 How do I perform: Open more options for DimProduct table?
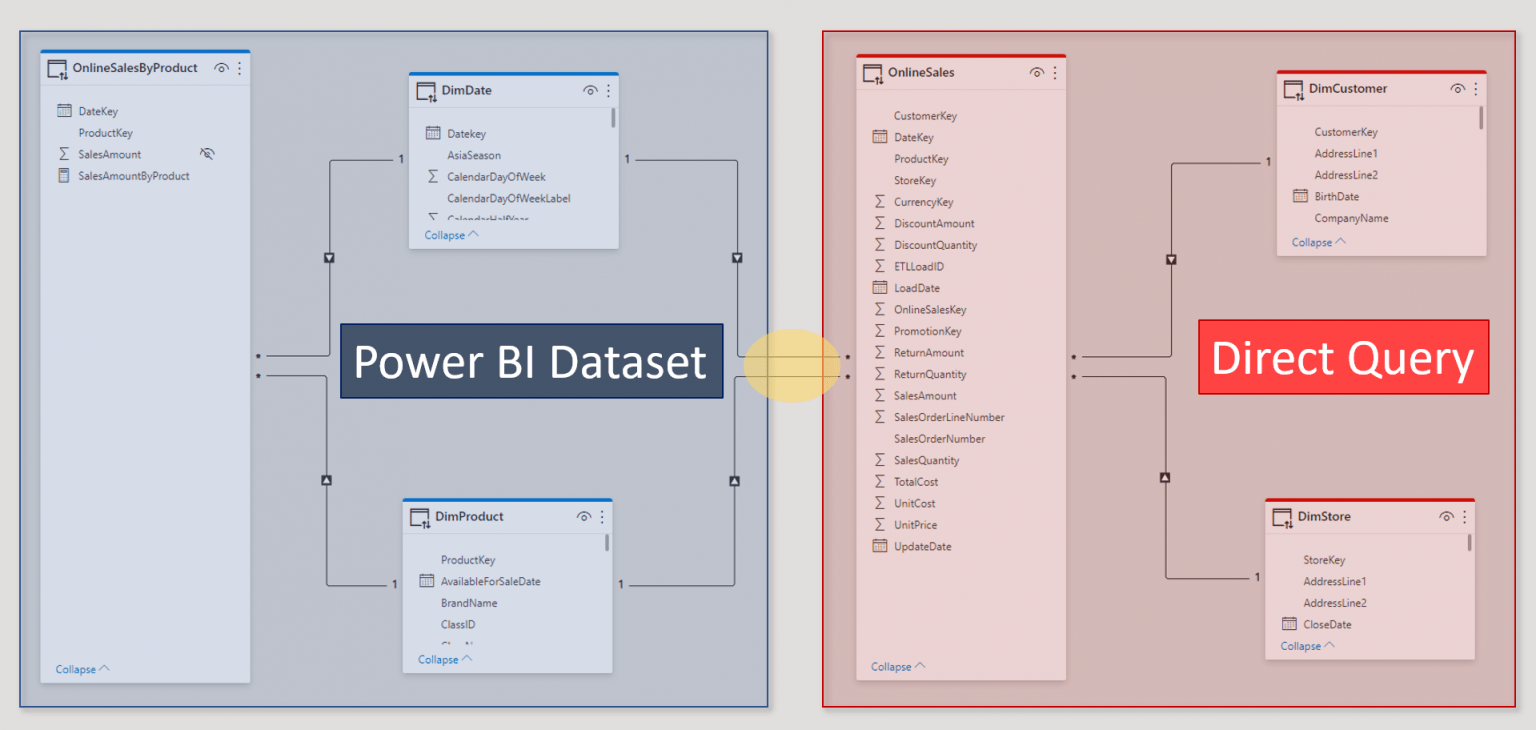pyautogui.click(x=602, y=516)
